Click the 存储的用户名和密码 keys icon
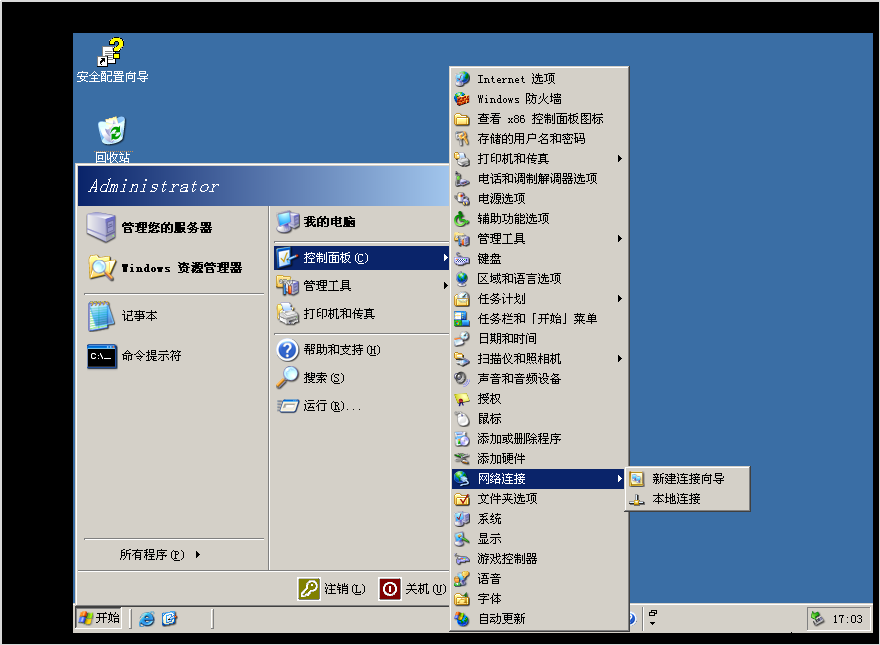 coord(462,139)
